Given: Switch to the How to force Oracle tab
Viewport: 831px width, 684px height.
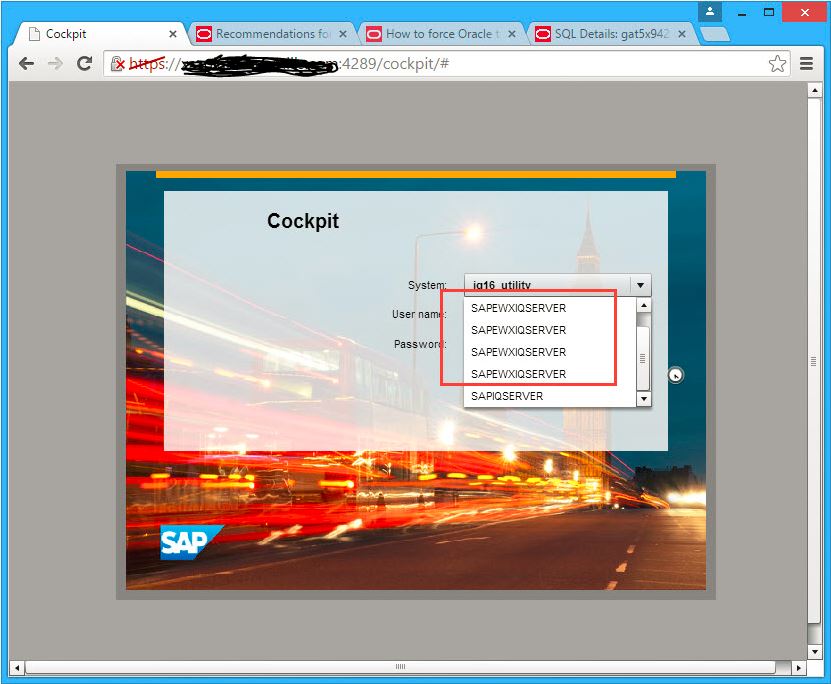Looking at the screenshot, I should pyautogui.click(x=441, y=34).
